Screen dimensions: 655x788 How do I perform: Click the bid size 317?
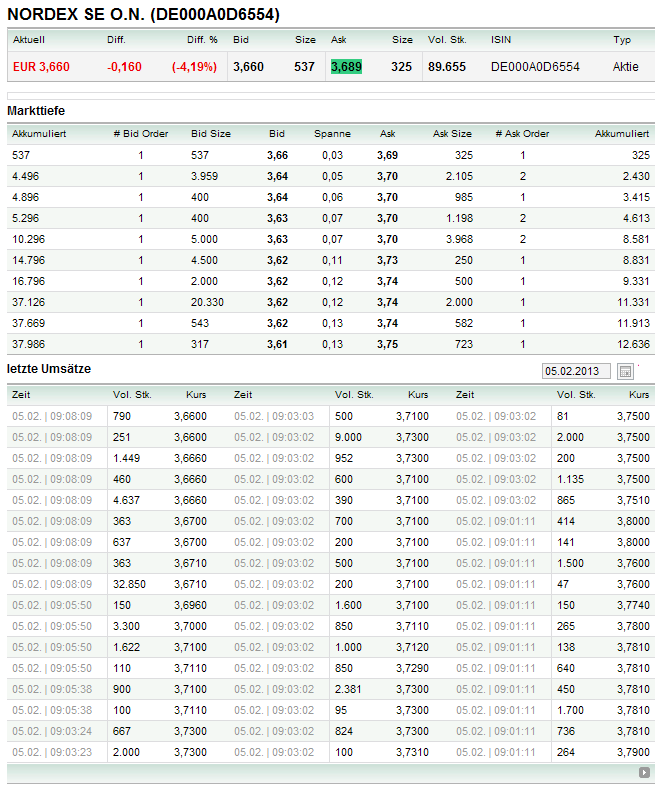pos(200,344)
